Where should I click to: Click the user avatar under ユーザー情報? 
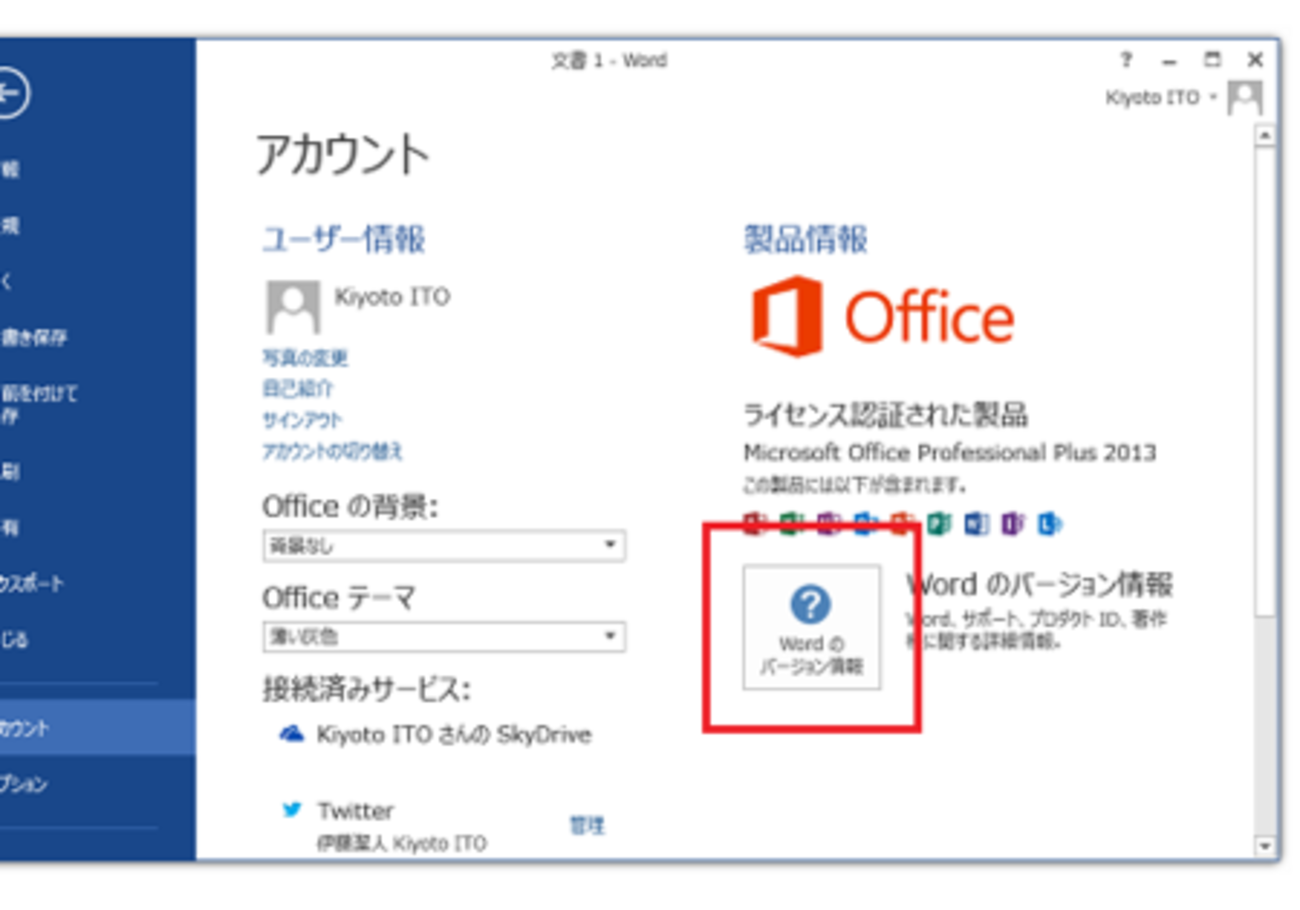click(293, 306)
